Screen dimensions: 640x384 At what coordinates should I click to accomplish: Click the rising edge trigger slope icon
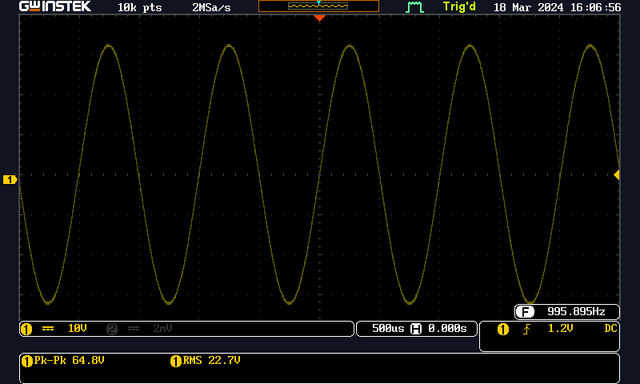point(527,329)
